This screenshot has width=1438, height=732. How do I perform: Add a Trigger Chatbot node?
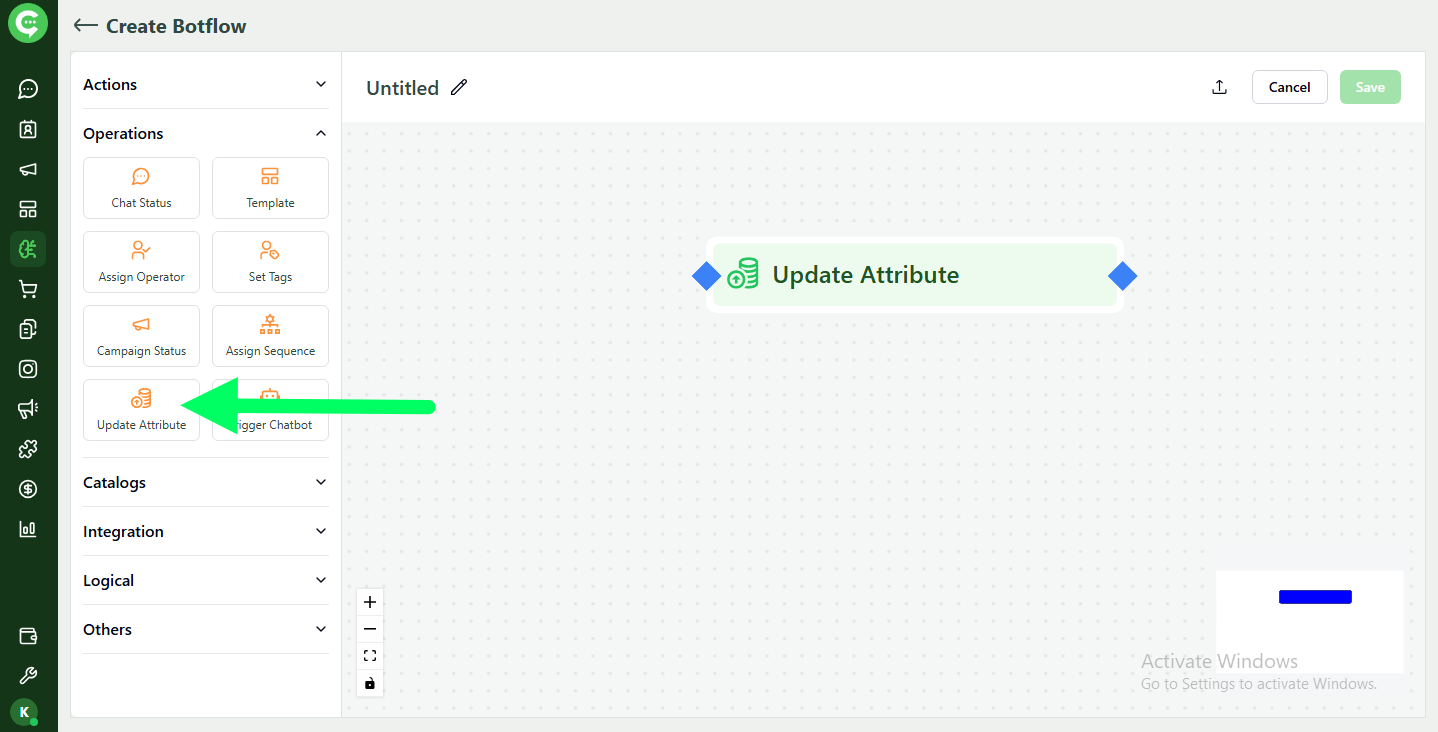270,410
